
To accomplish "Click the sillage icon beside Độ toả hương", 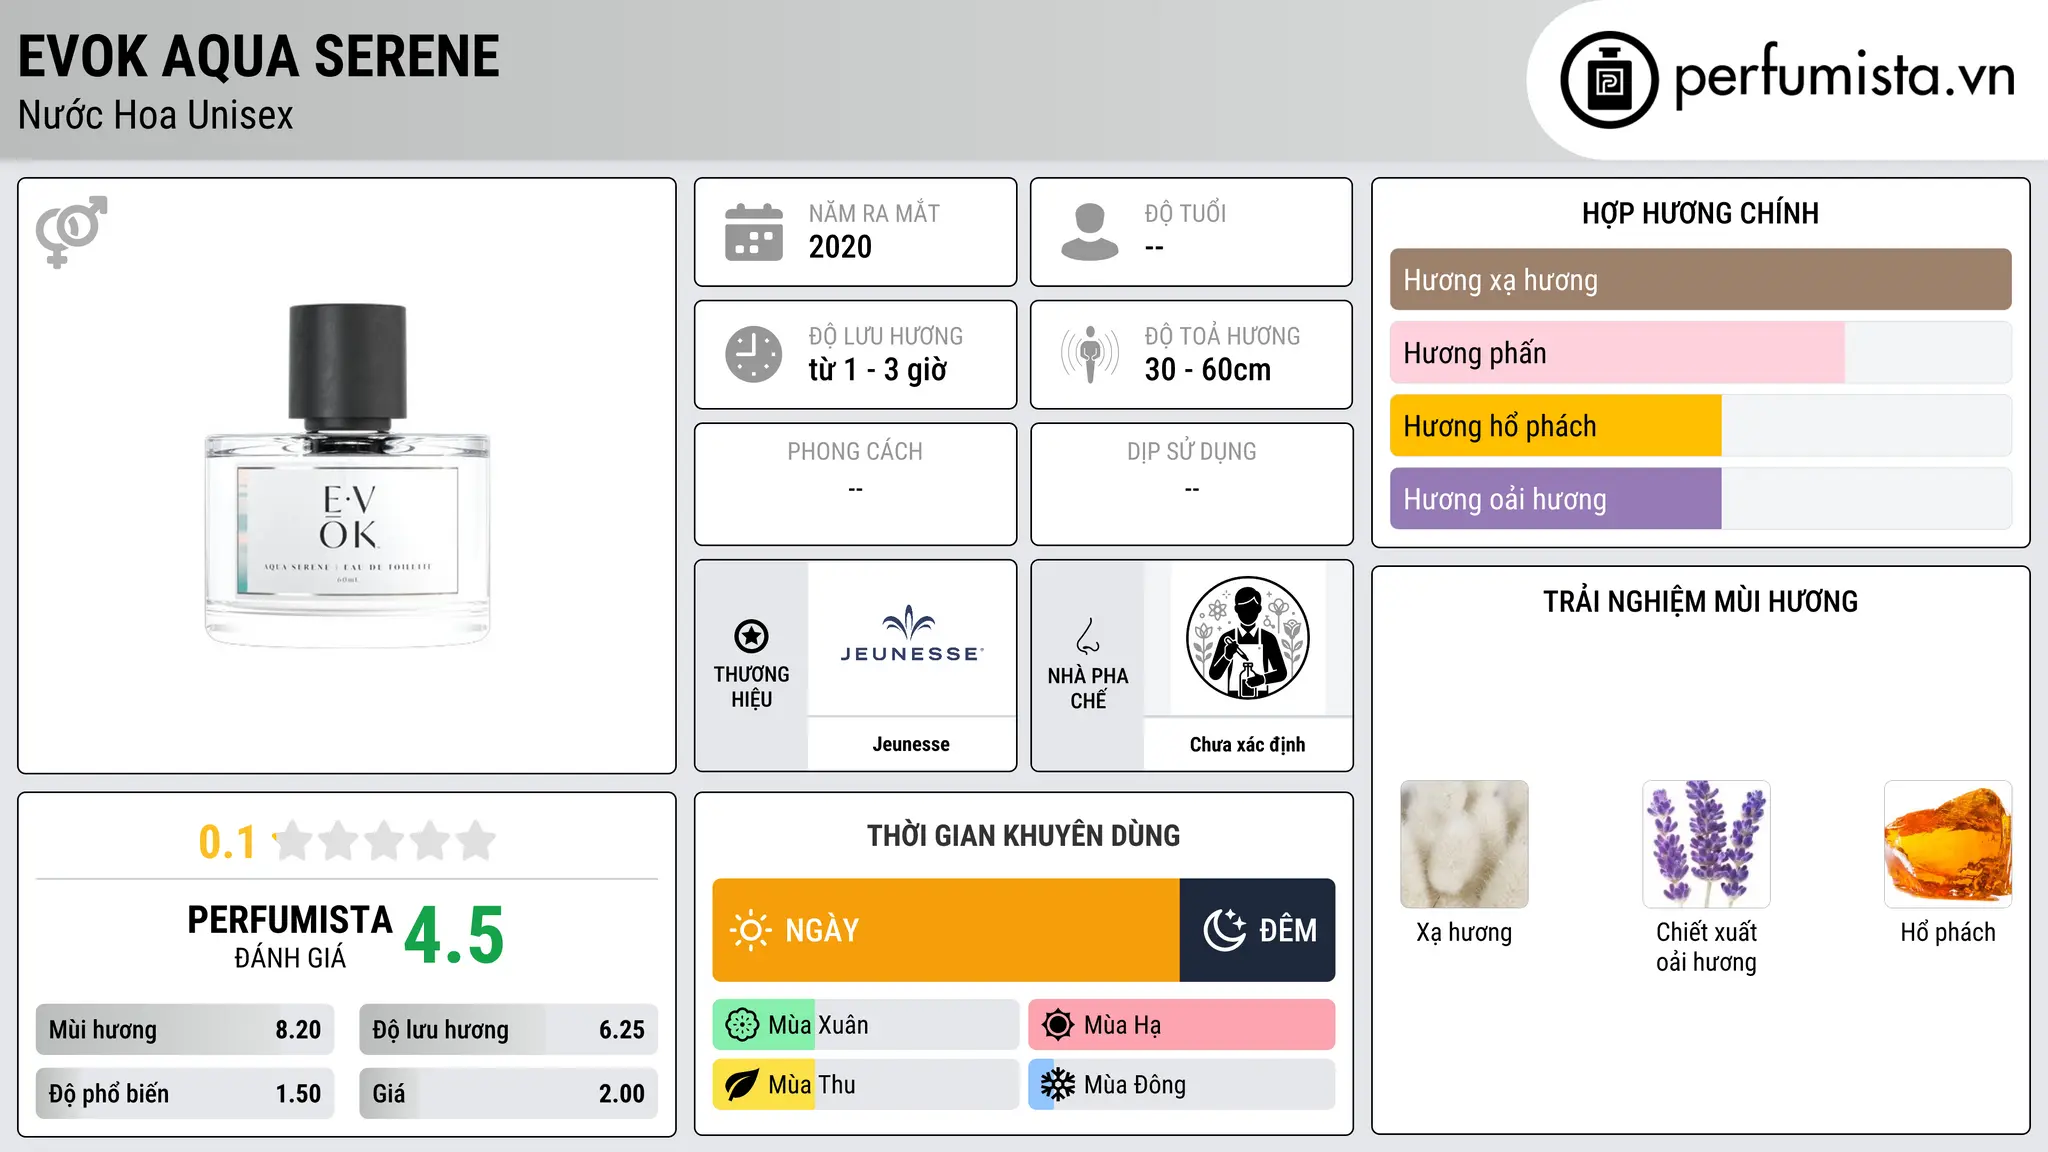I will tap(1090, 354).
